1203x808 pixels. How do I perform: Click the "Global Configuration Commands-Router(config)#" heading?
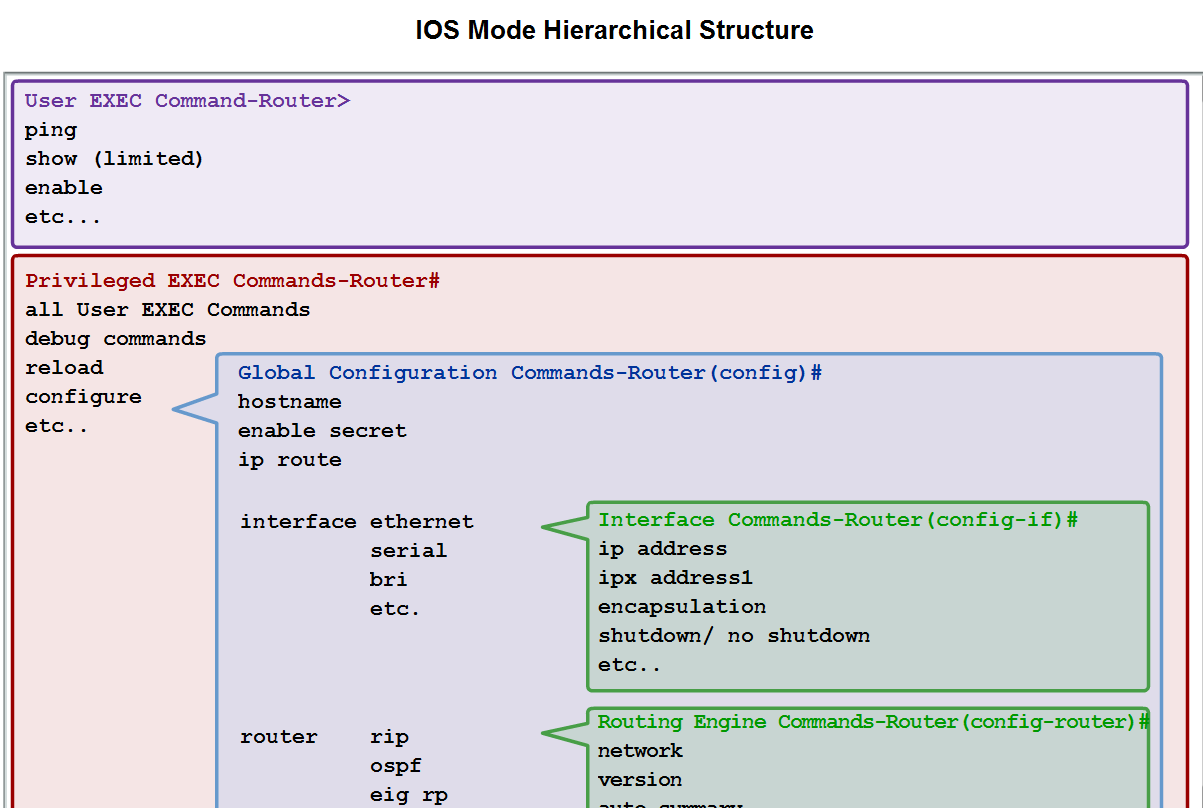click(x=528, y=372)
